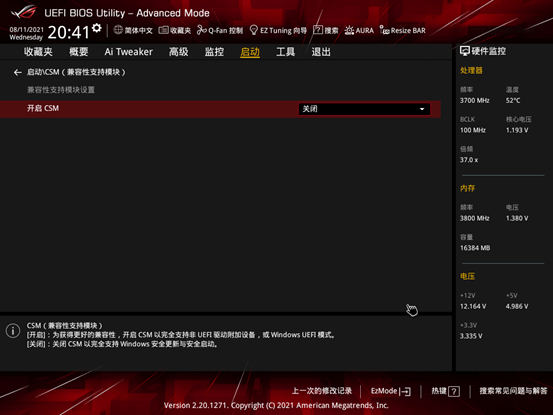Toggle AURA lighting icon
The image size is (553, 415).
tap(349, 30)
